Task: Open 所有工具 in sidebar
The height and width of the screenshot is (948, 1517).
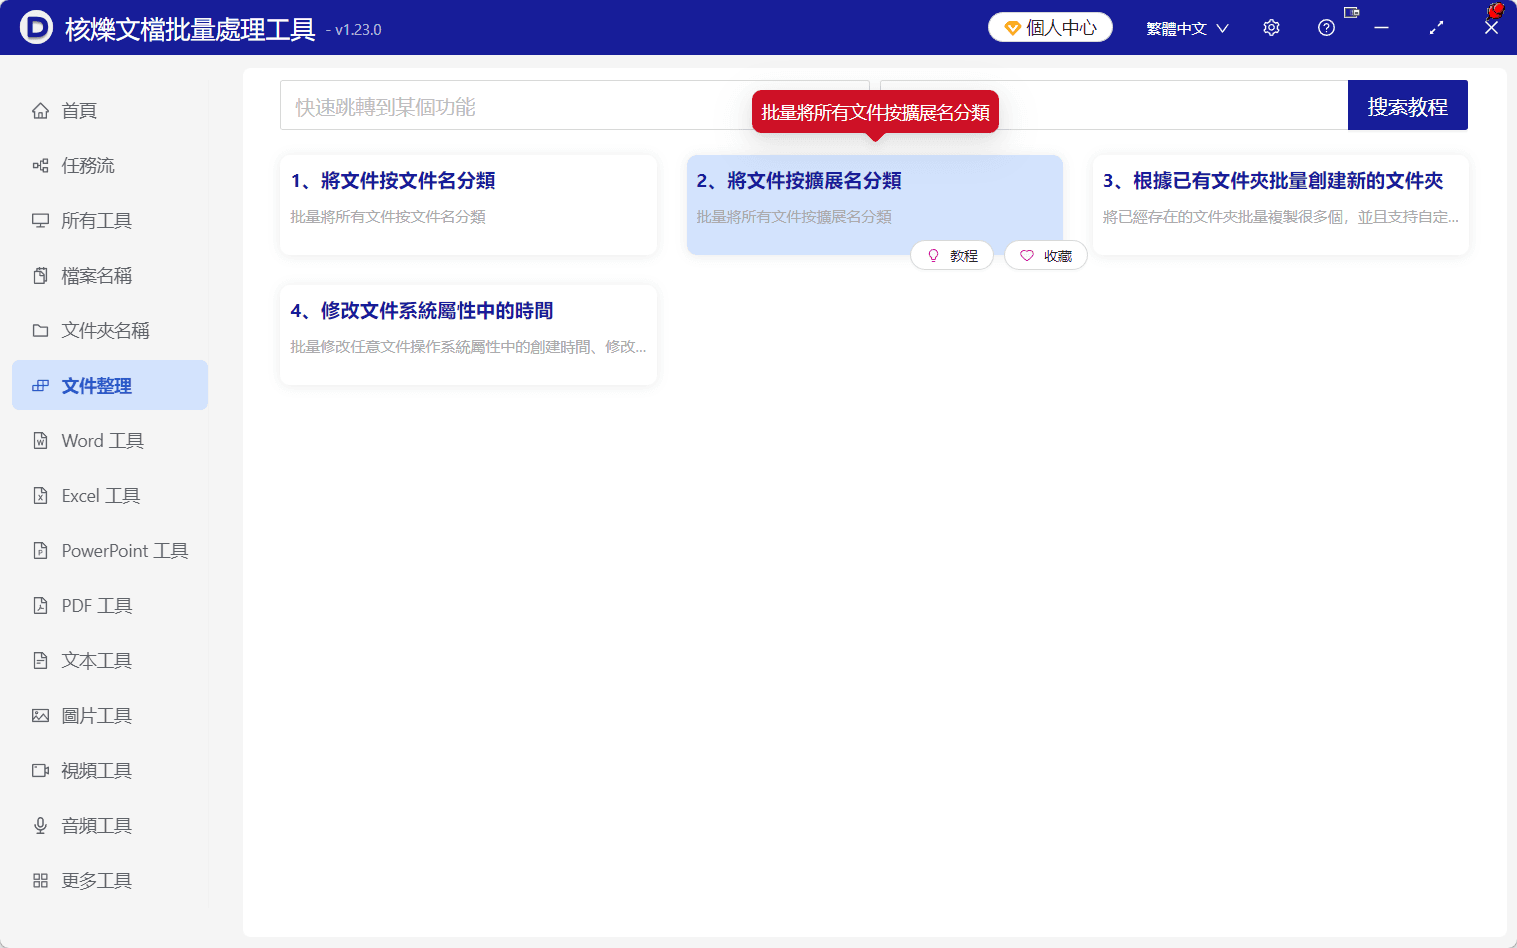Action: [x=110, y=221]
